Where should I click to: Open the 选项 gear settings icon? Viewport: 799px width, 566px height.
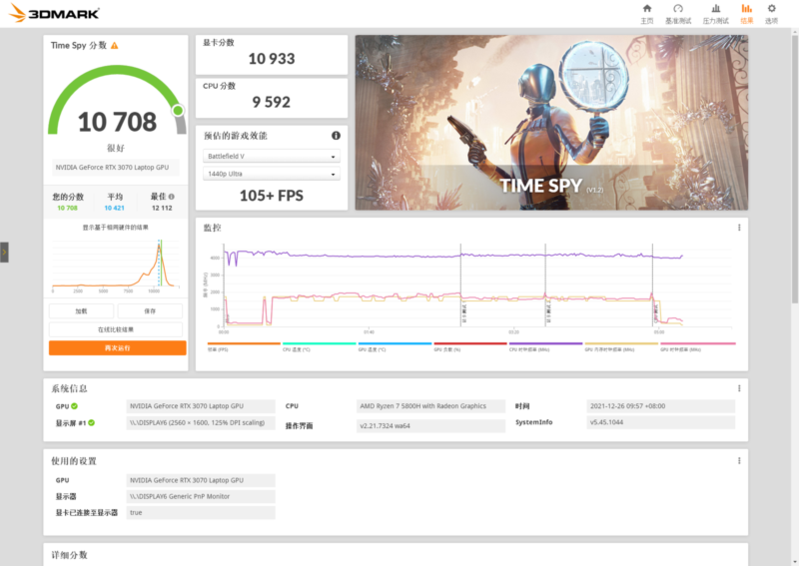(771, 13)
